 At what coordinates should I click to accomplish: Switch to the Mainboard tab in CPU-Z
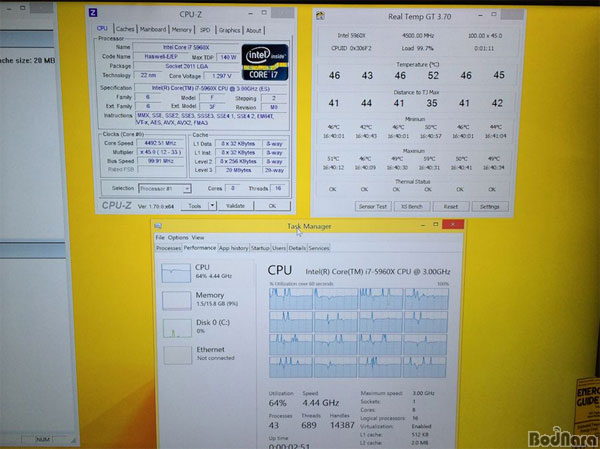coord(153,29)
